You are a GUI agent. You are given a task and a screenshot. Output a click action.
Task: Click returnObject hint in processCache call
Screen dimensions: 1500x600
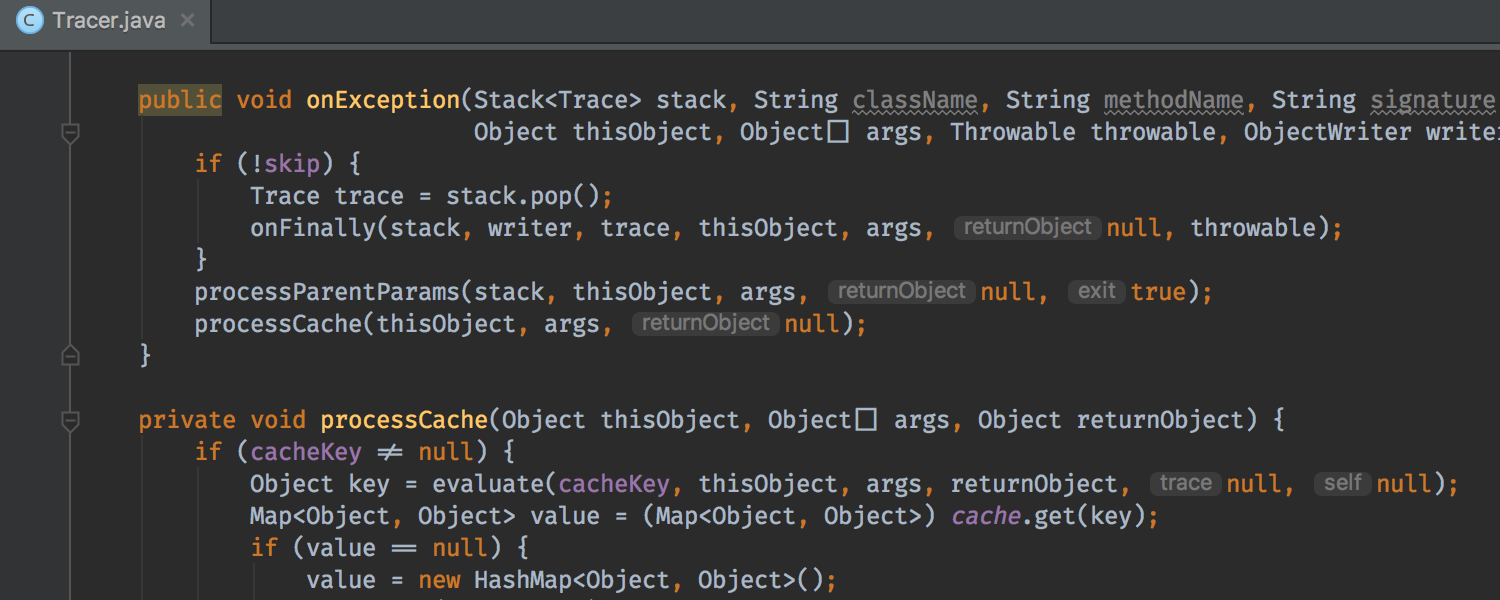click(705, 323)
